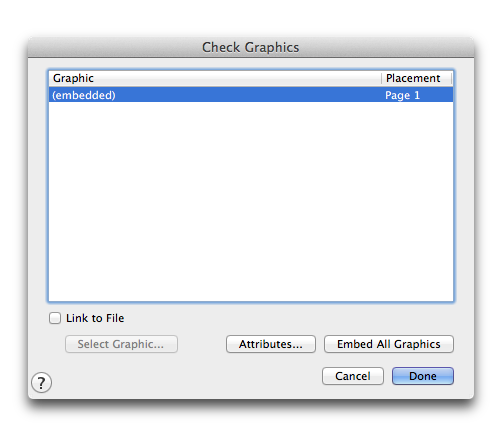Open help with the question mark icon
This screenshot has width=502, height=435.
click(x=41, y=382)
